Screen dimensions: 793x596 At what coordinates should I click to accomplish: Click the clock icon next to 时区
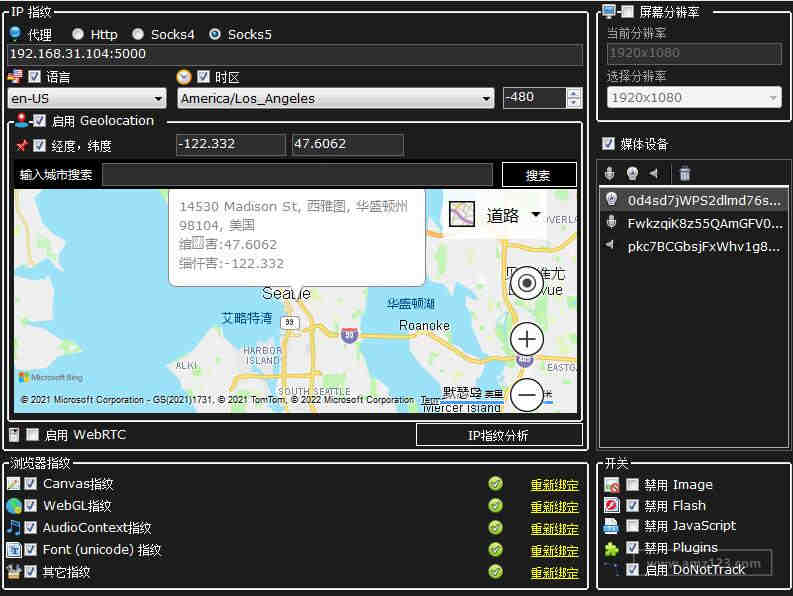(x=184, y=77)
